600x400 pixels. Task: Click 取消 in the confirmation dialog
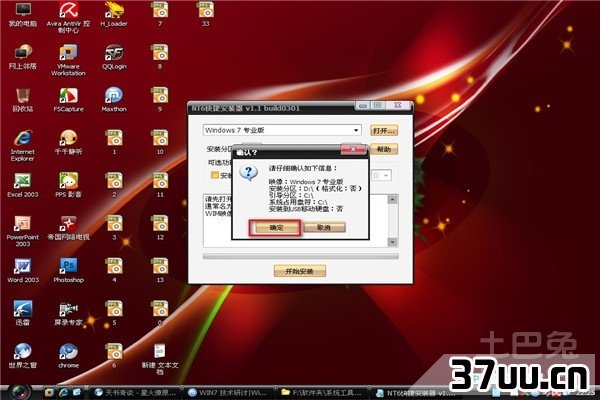pos(324,228)
